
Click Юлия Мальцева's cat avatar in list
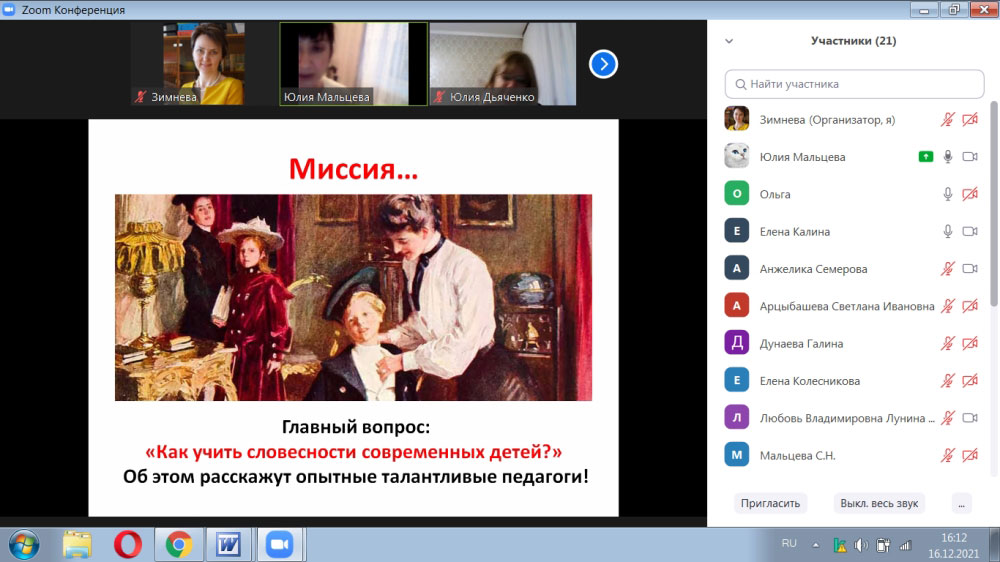point(737,156)
